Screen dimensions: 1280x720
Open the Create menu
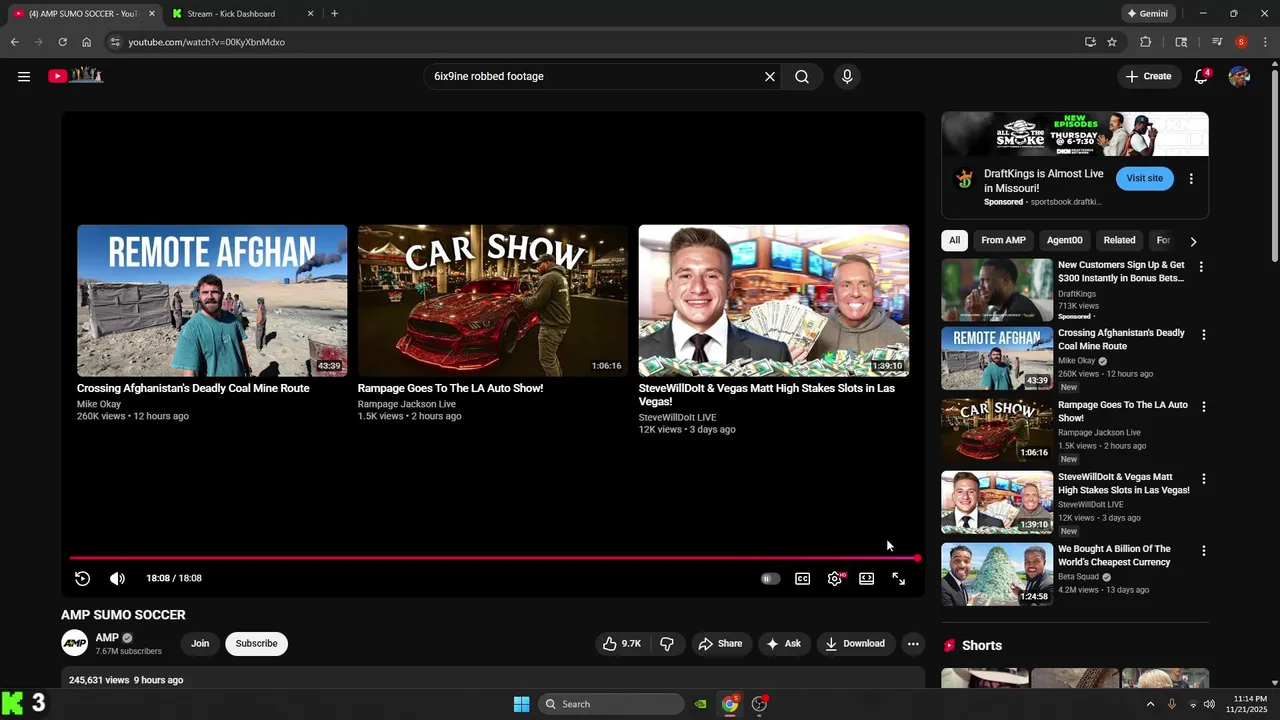pyautogui.click(x=1148, y=76)
